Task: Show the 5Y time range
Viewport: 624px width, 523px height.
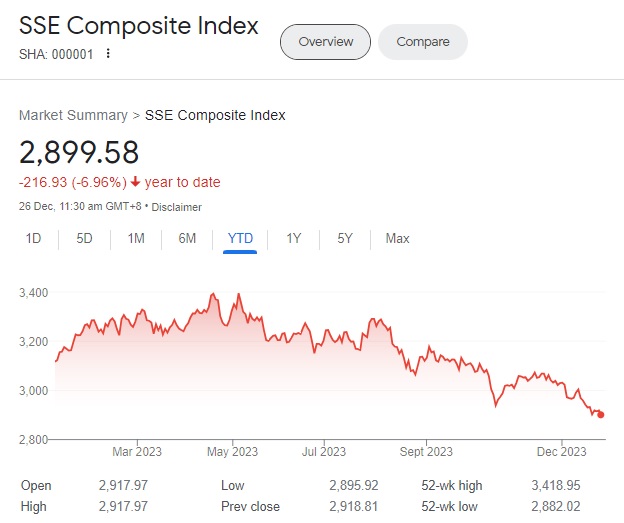Action: (x=345, y=238)
